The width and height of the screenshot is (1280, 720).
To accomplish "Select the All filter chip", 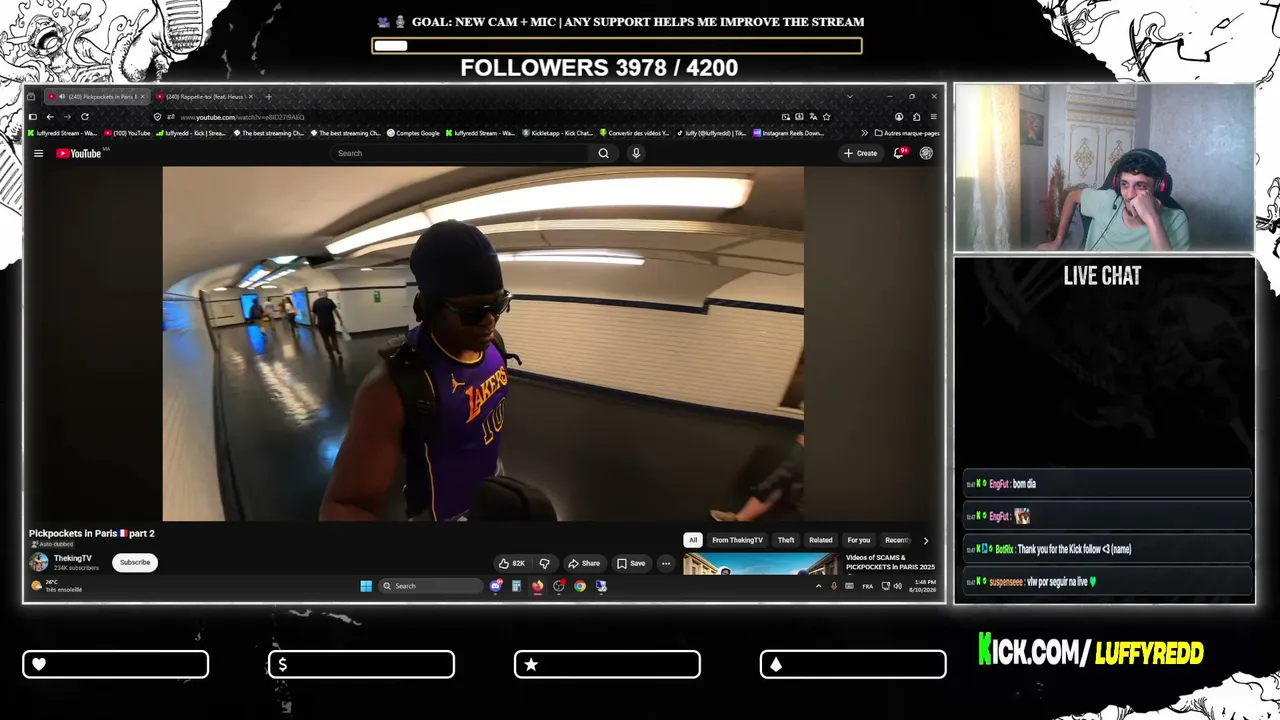I will point(693,540).
